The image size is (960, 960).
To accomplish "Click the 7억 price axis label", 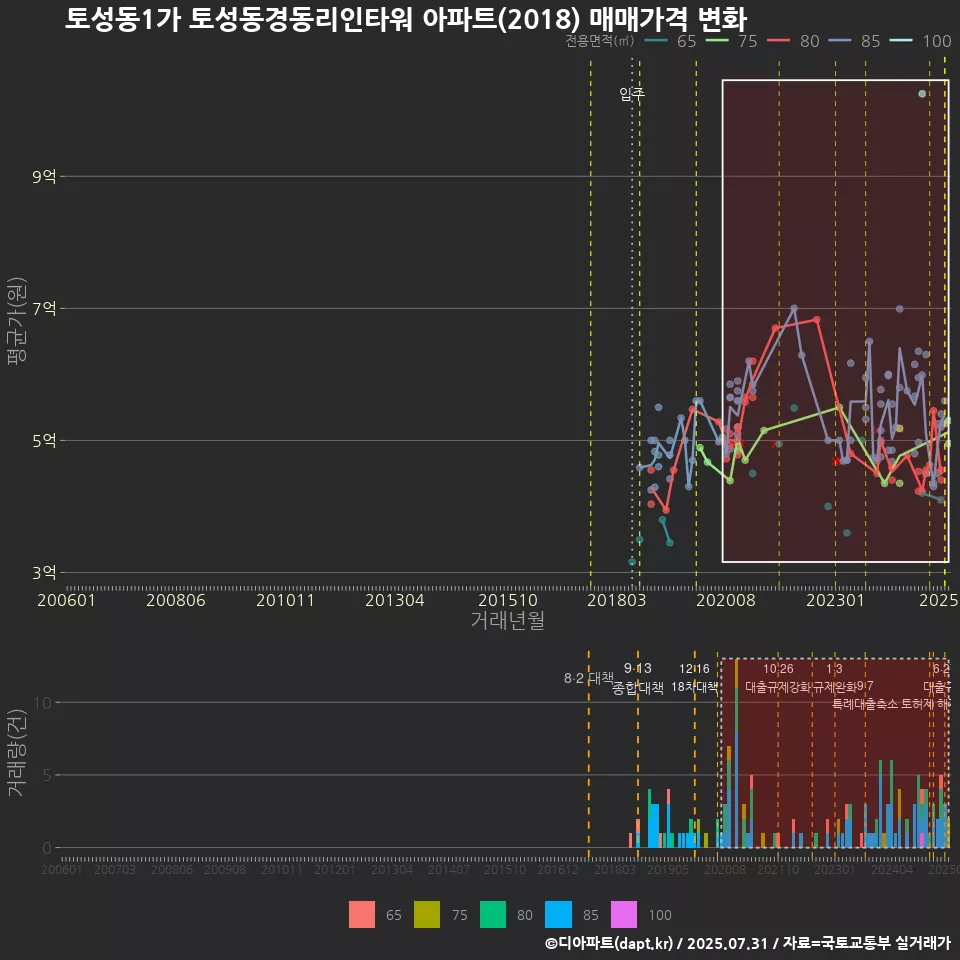I will pyautogui.click(x=44, y=309).
